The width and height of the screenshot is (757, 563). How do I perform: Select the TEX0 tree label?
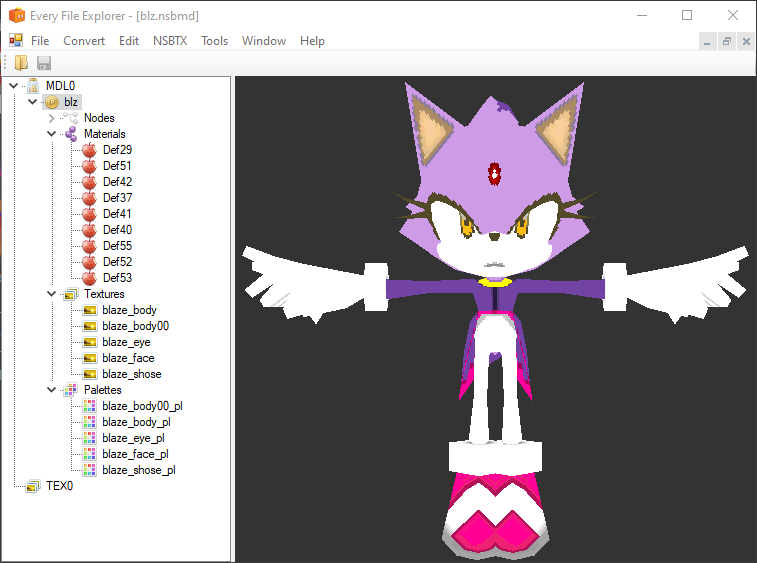(x=59, y=486)
